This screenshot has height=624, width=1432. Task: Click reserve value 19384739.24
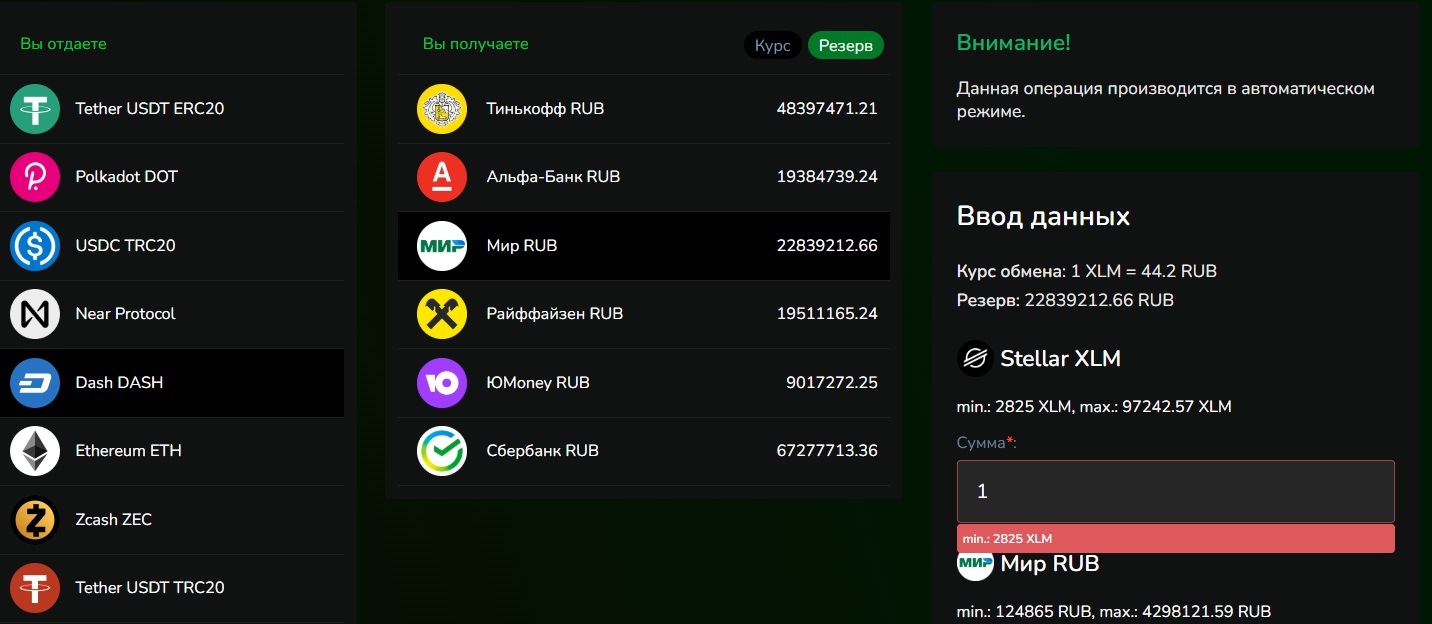827,177
